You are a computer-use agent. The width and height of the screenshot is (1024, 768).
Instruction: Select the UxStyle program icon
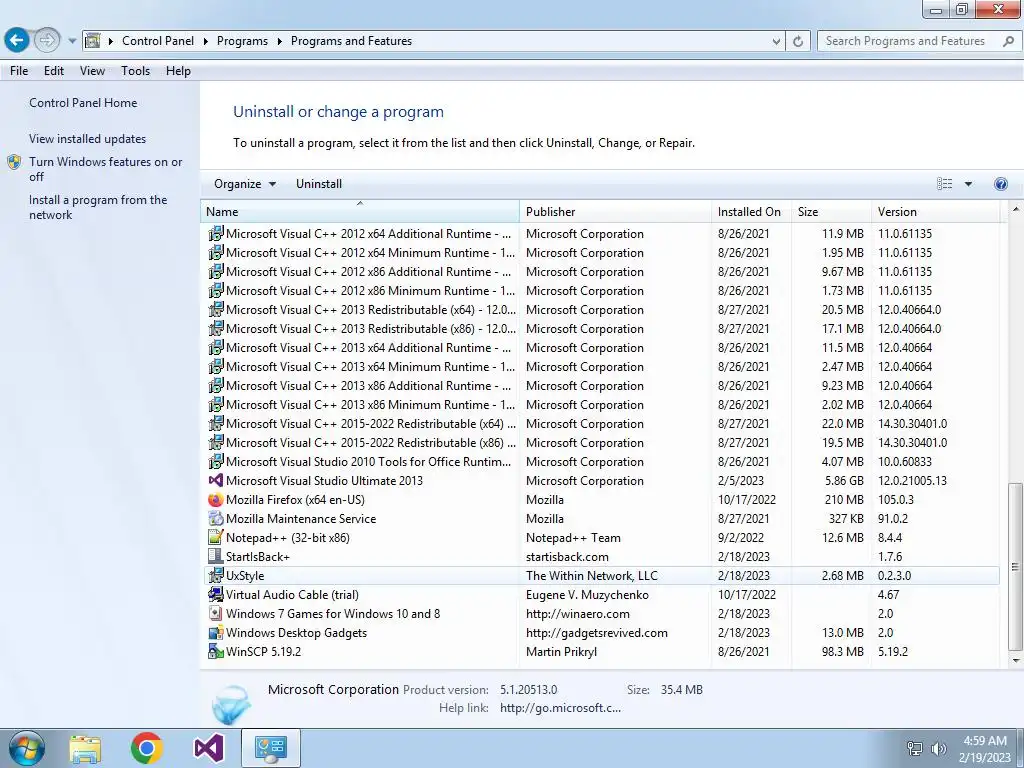[x=216, y=575]
